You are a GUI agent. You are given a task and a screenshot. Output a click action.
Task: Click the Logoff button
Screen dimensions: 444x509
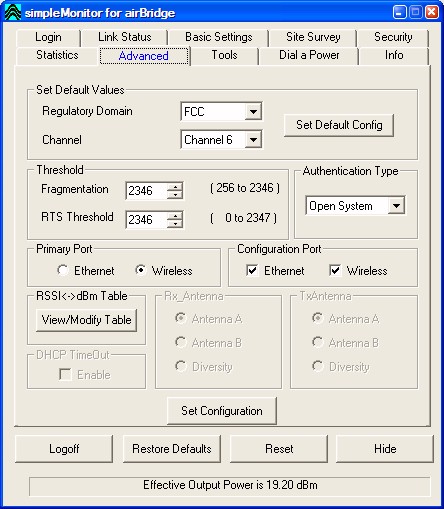tap(64, 449)
